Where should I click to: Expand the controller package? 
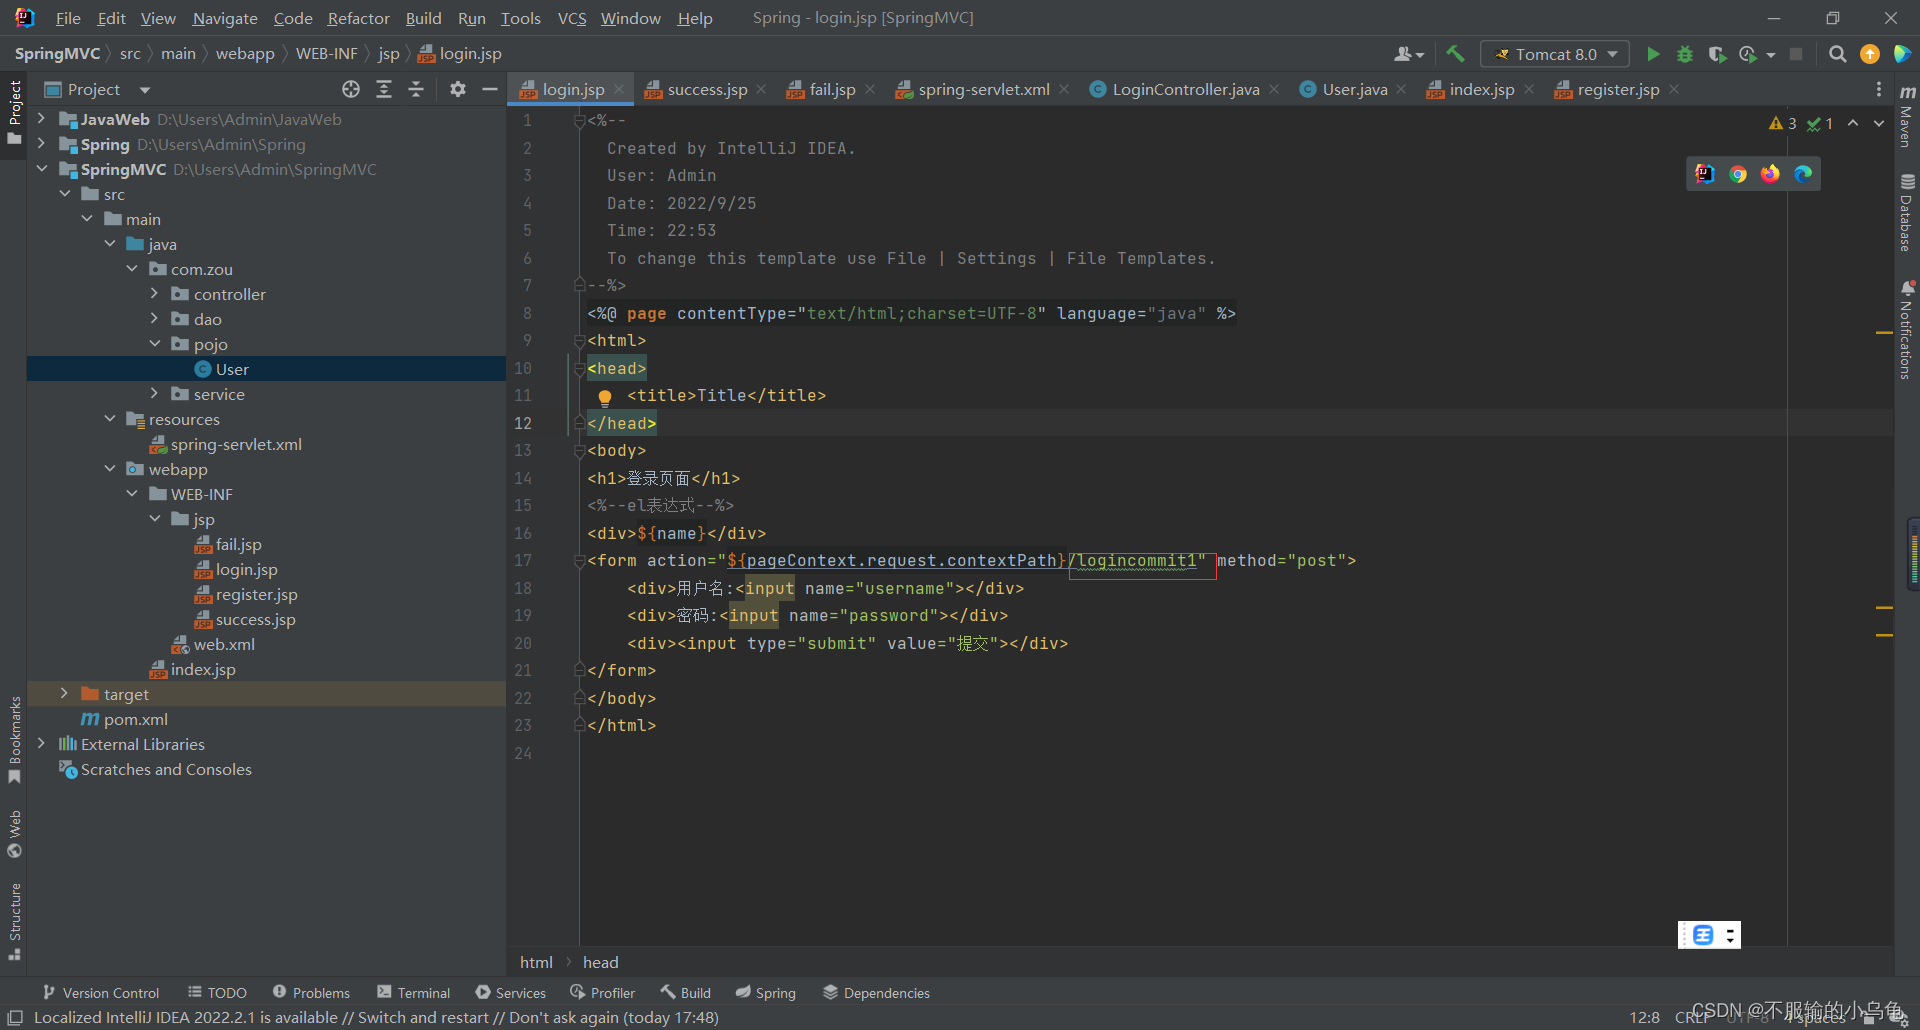pos(154,294)
